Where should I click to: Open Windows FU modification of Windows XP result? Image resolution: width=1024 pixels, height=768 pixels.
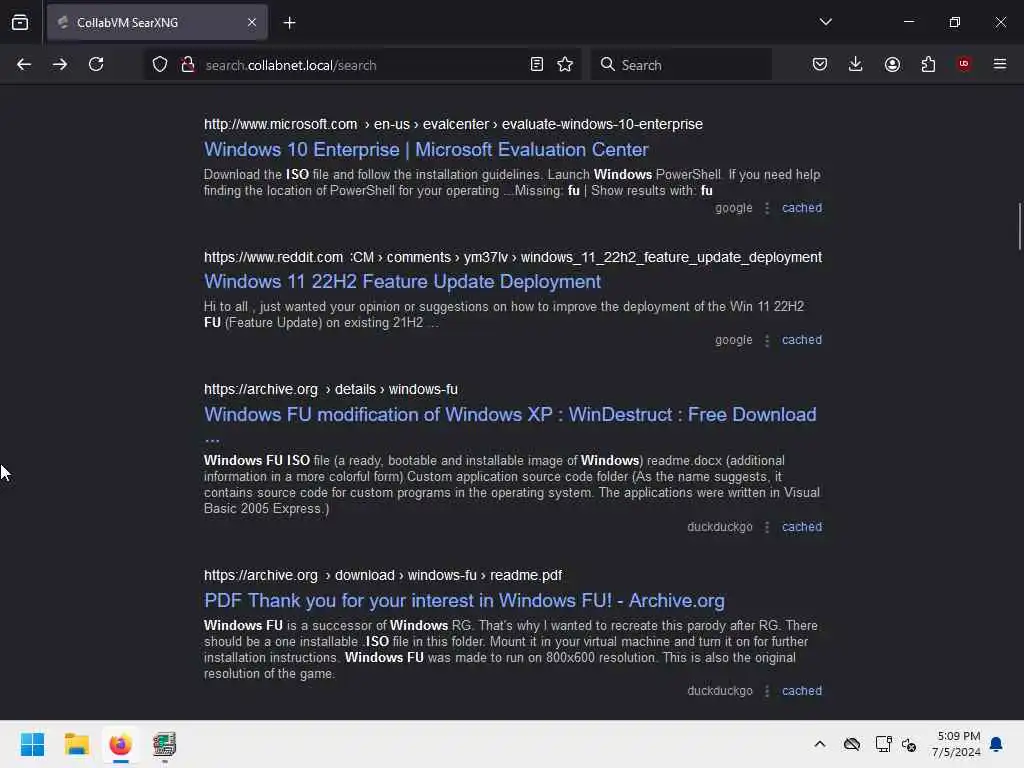pos(510,415)
